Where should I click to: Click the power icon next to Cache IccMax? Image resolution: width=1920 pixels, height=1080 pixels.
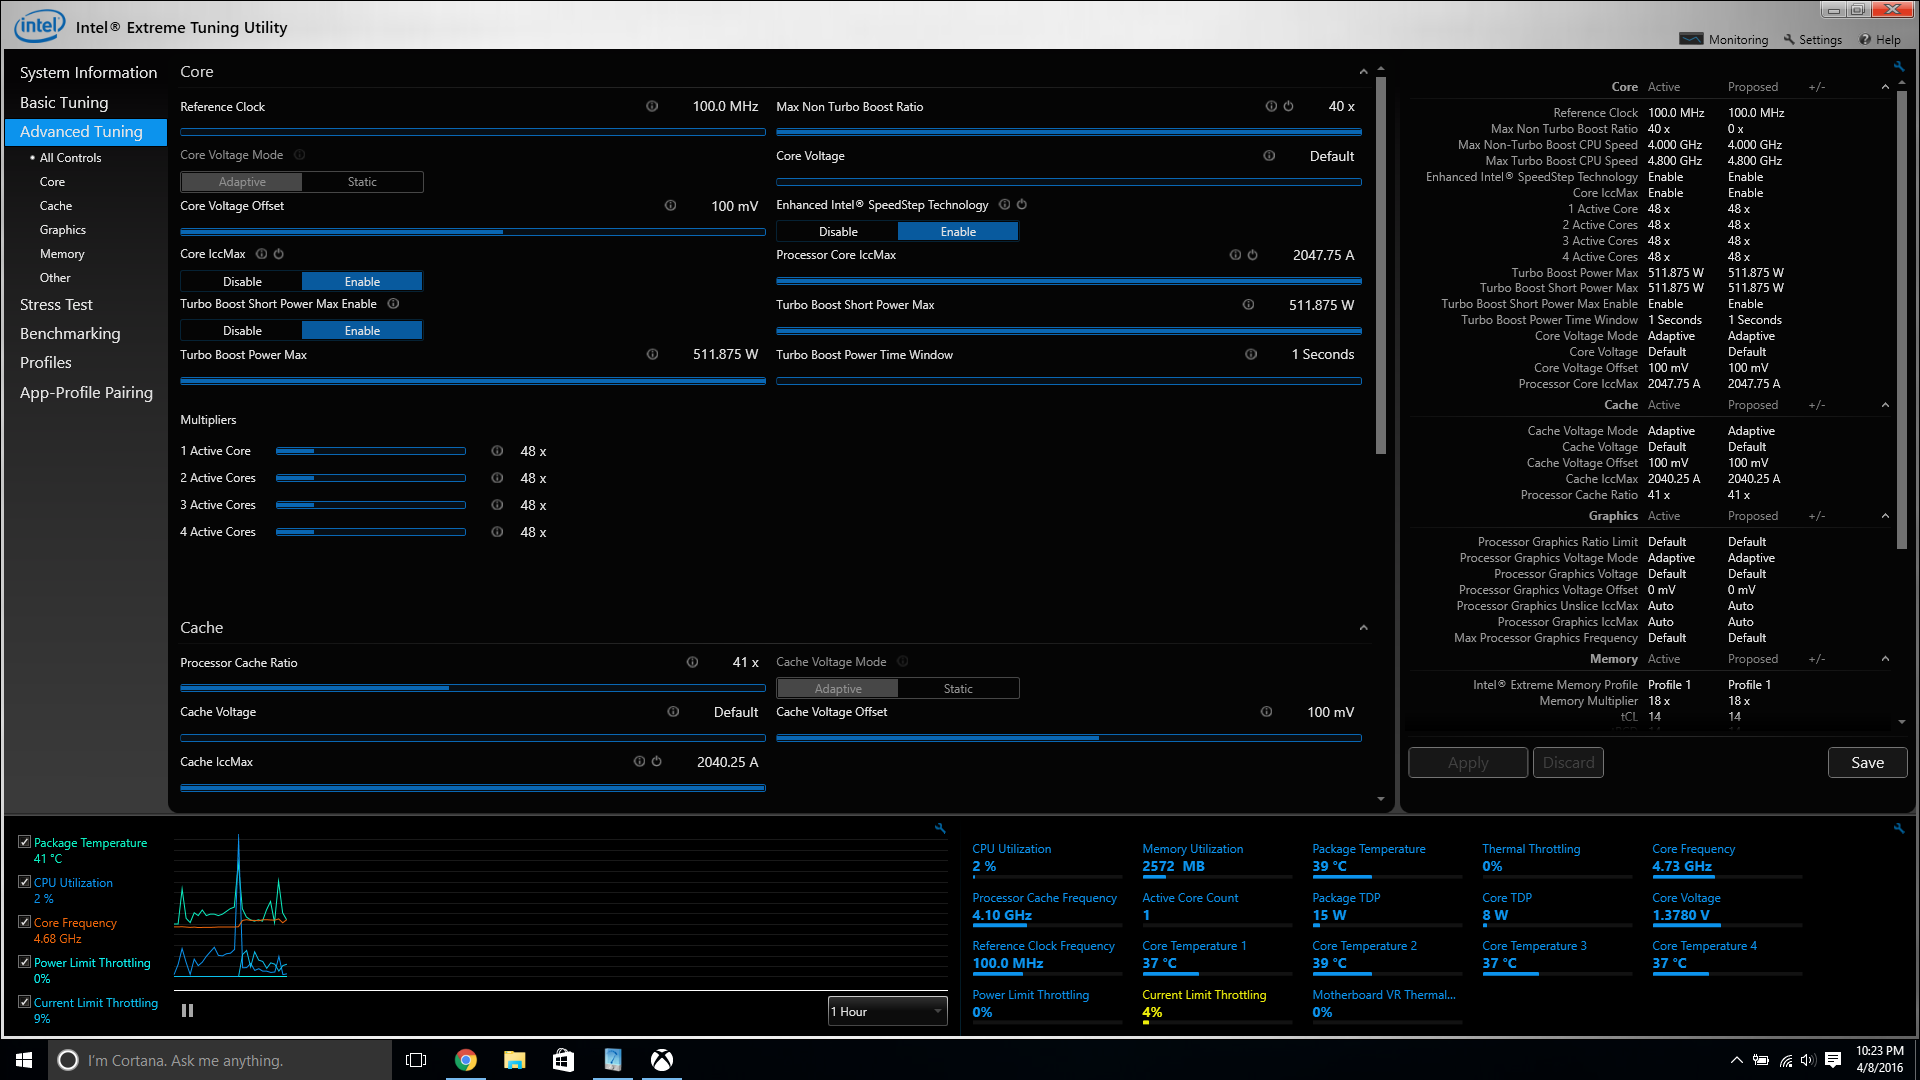(x=656, y=762)
